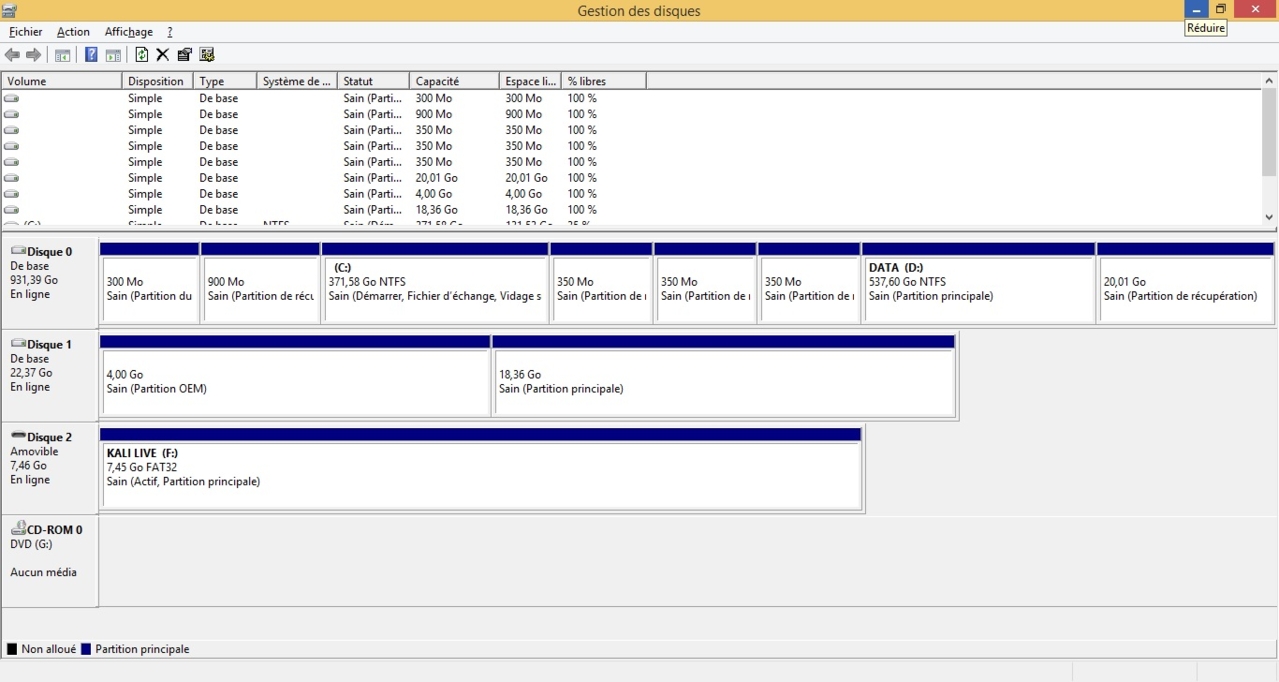Open the Affichage menu
Image resolution: width=1279 pixels, height=682 pixels.
point(128,32)
